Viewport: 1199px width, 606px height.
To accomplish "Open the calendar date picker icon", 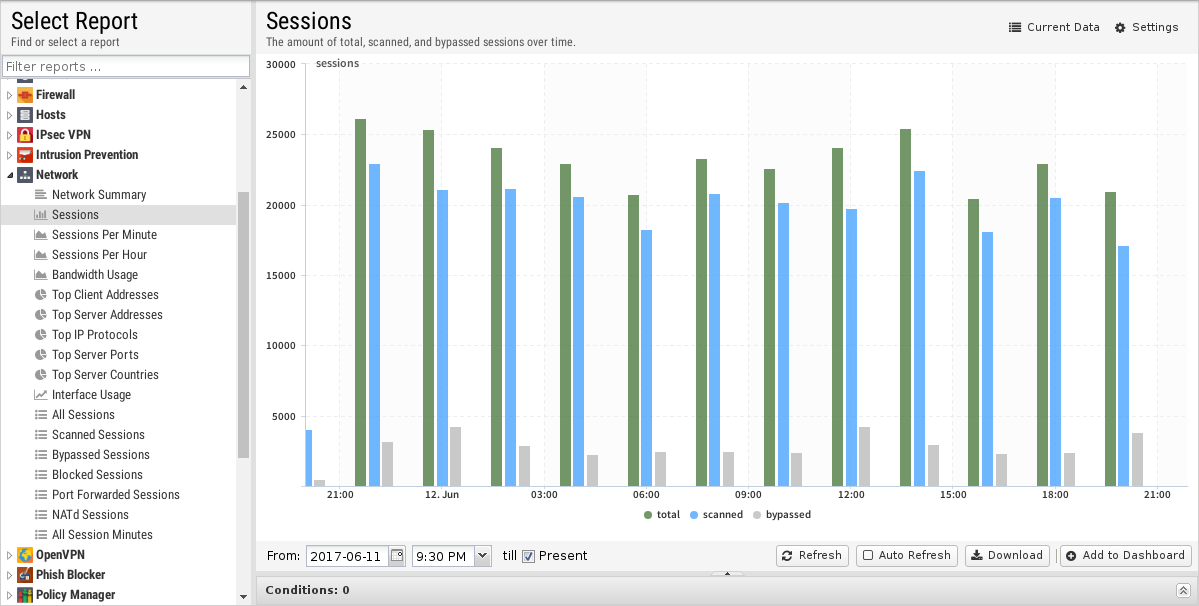I will [397, 556].
